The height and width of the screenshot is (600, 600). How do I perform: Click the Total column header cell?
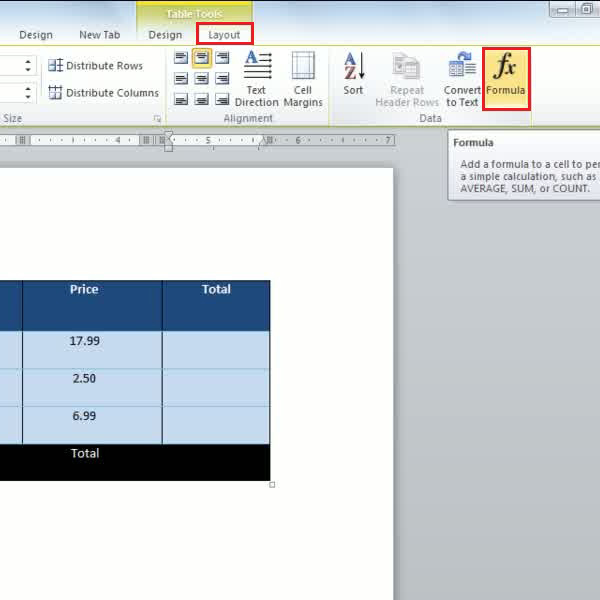216,305
